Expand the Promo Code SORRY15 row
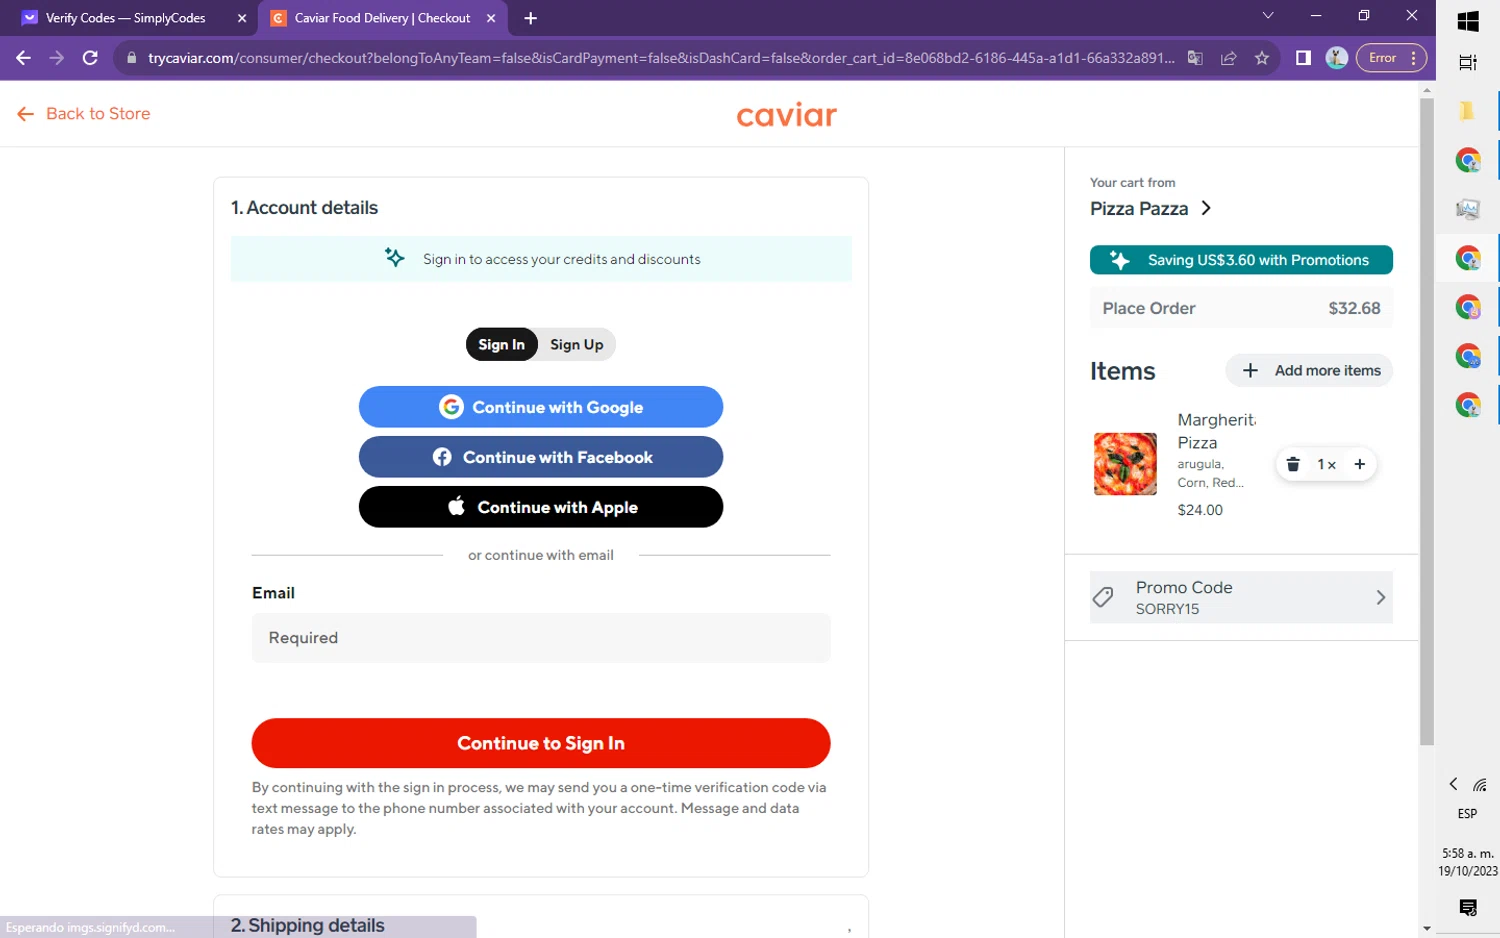The width and height of the screenshot is (1500, 938). (1241, 597)
